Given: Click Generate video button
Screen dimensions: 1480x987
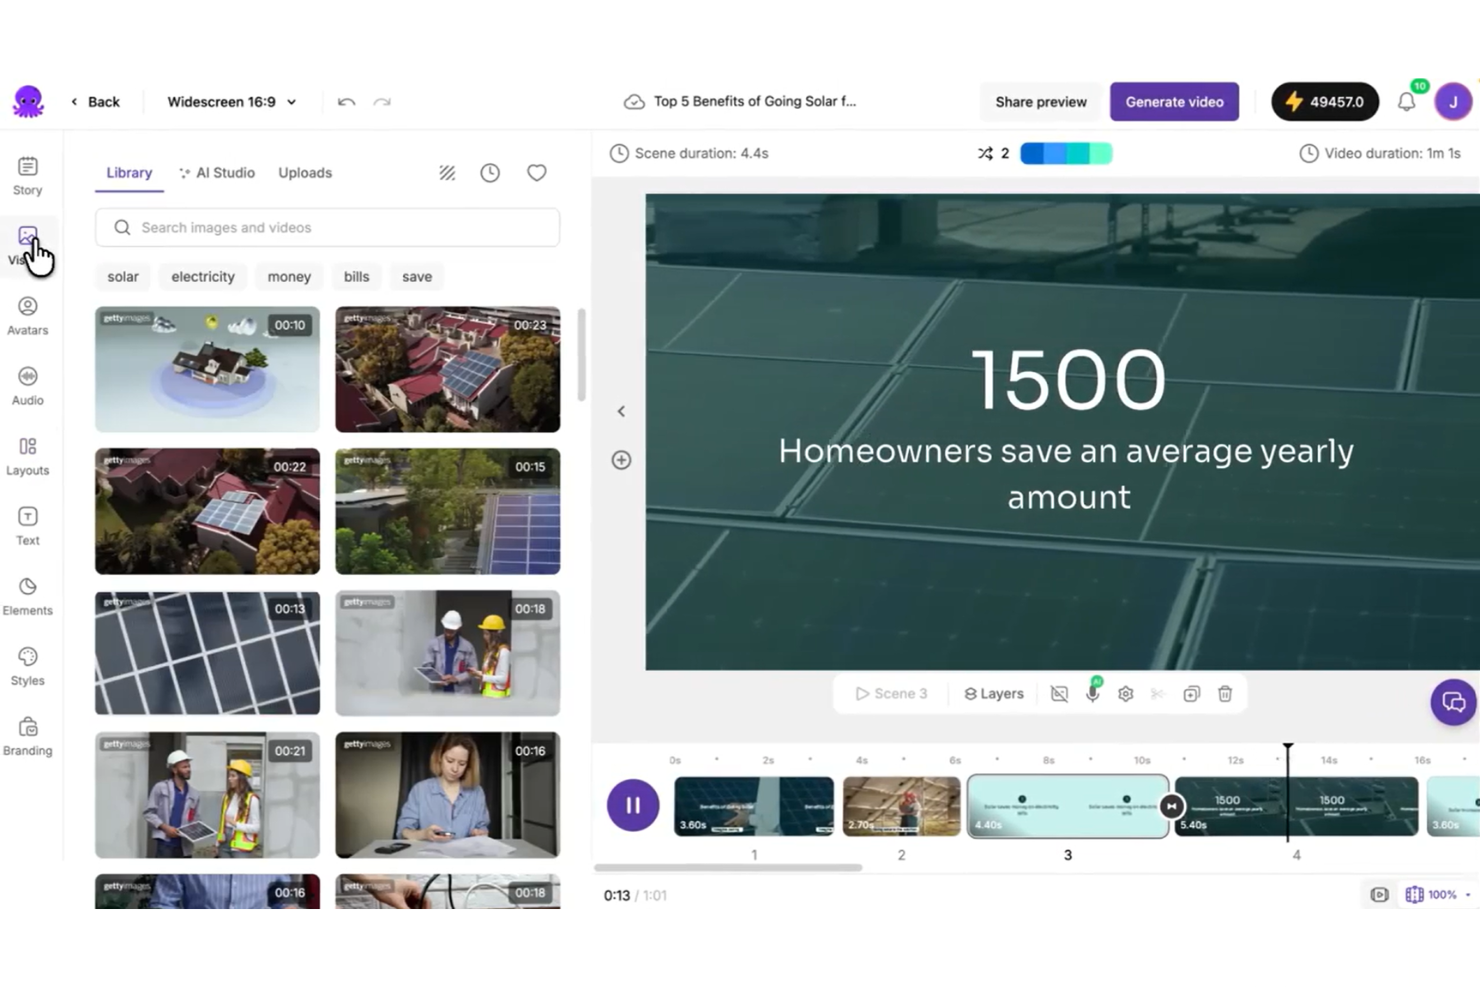Looking at the screenshot, I should [x=1174, y=102].
